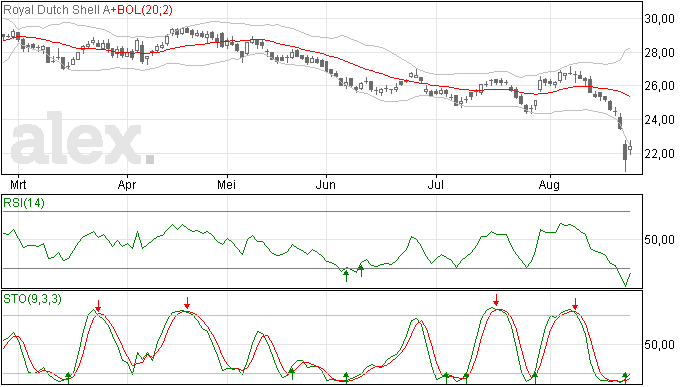Click the last green STO buy arrow in late August

coord(625,377)
